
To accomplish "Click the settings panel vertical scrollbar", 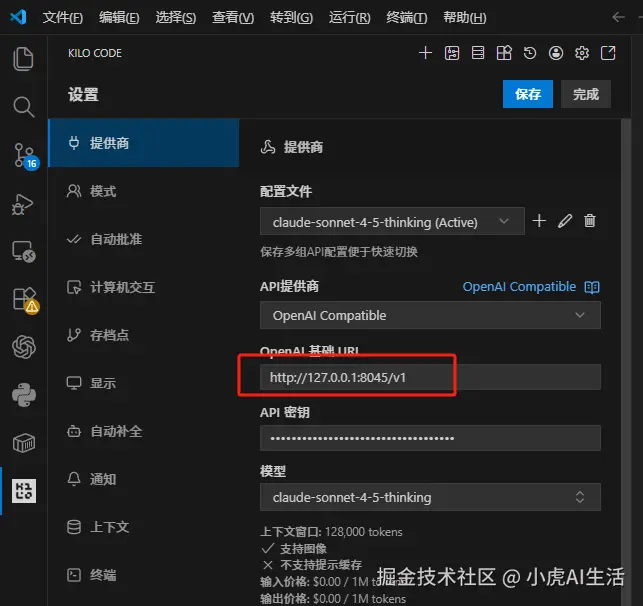I will 626,361.
